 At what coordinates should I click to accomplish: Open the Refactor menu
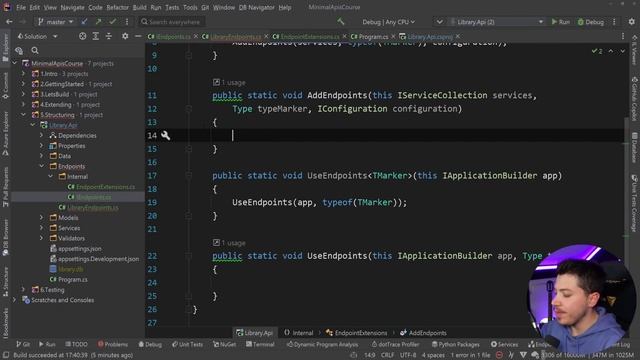(x=118, y=7)
